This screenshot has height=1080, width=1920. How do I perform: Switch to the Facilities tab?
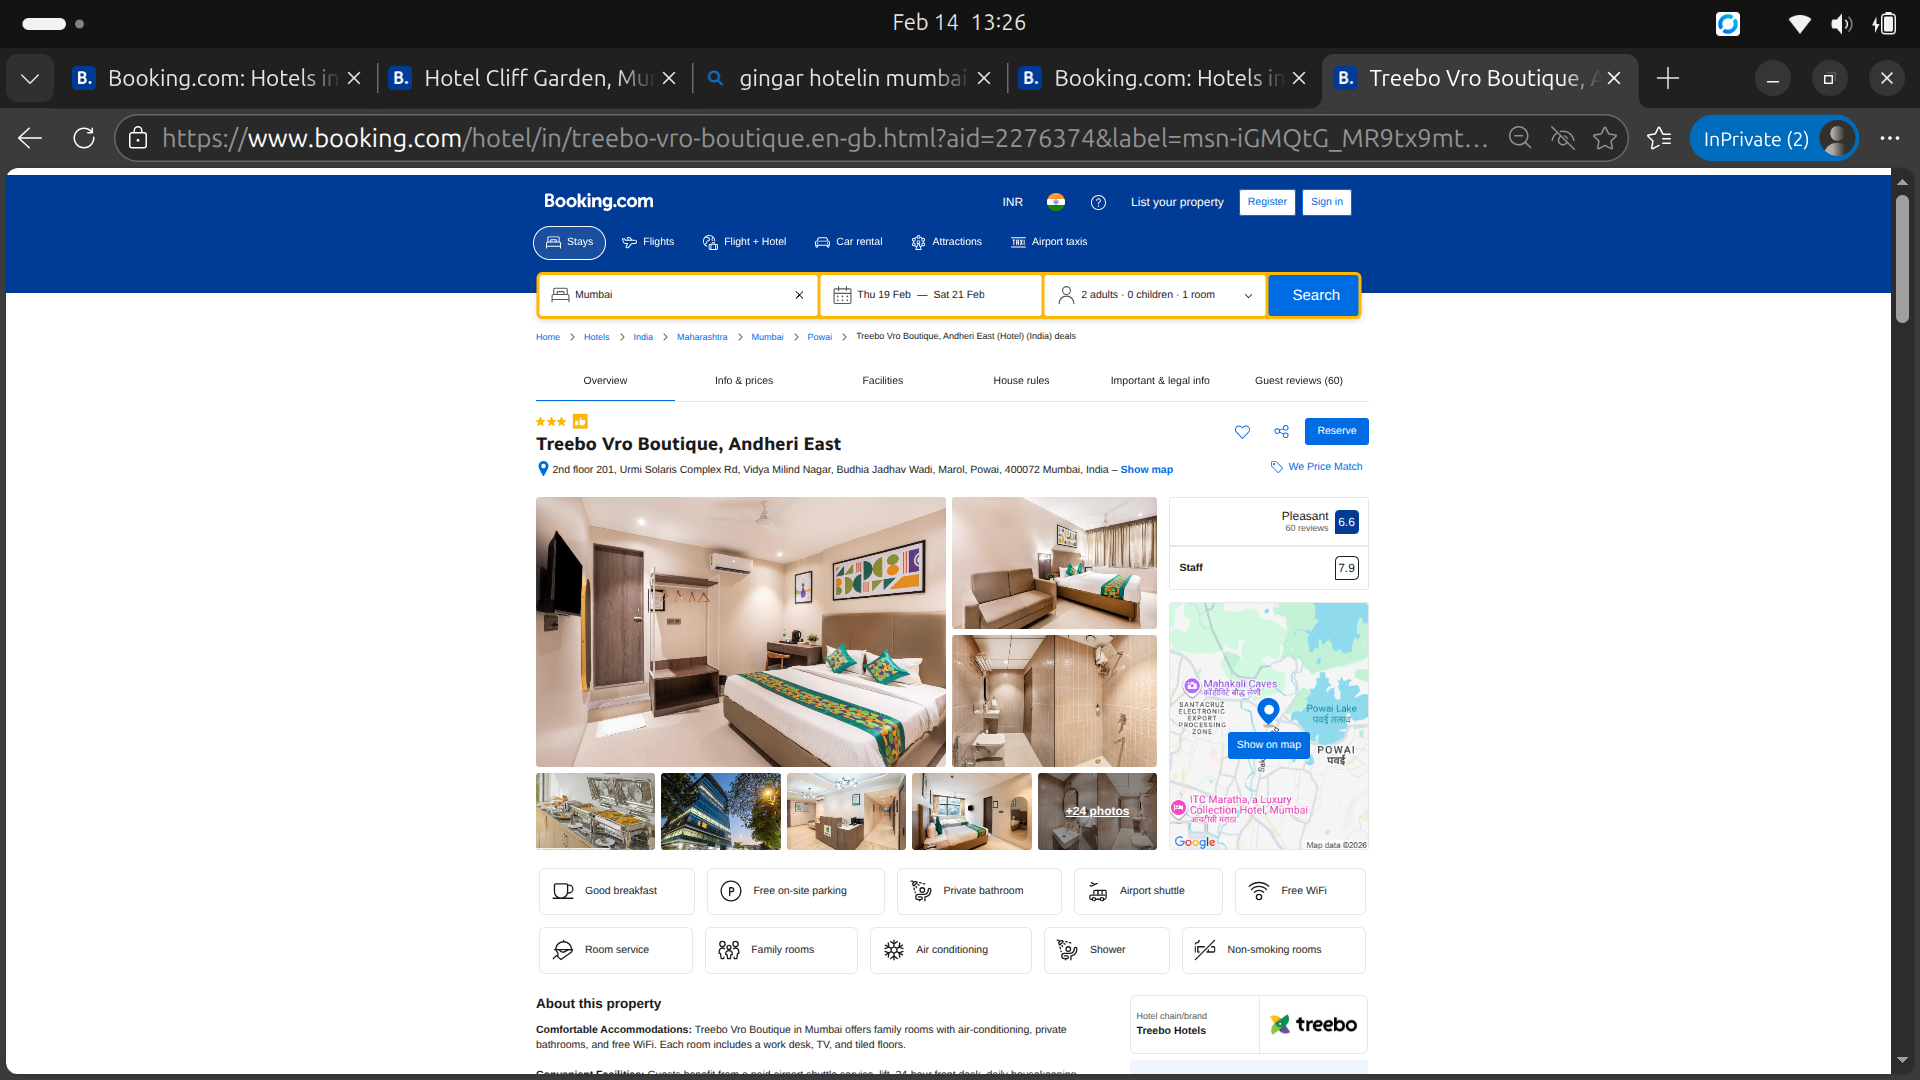[882, 381]
